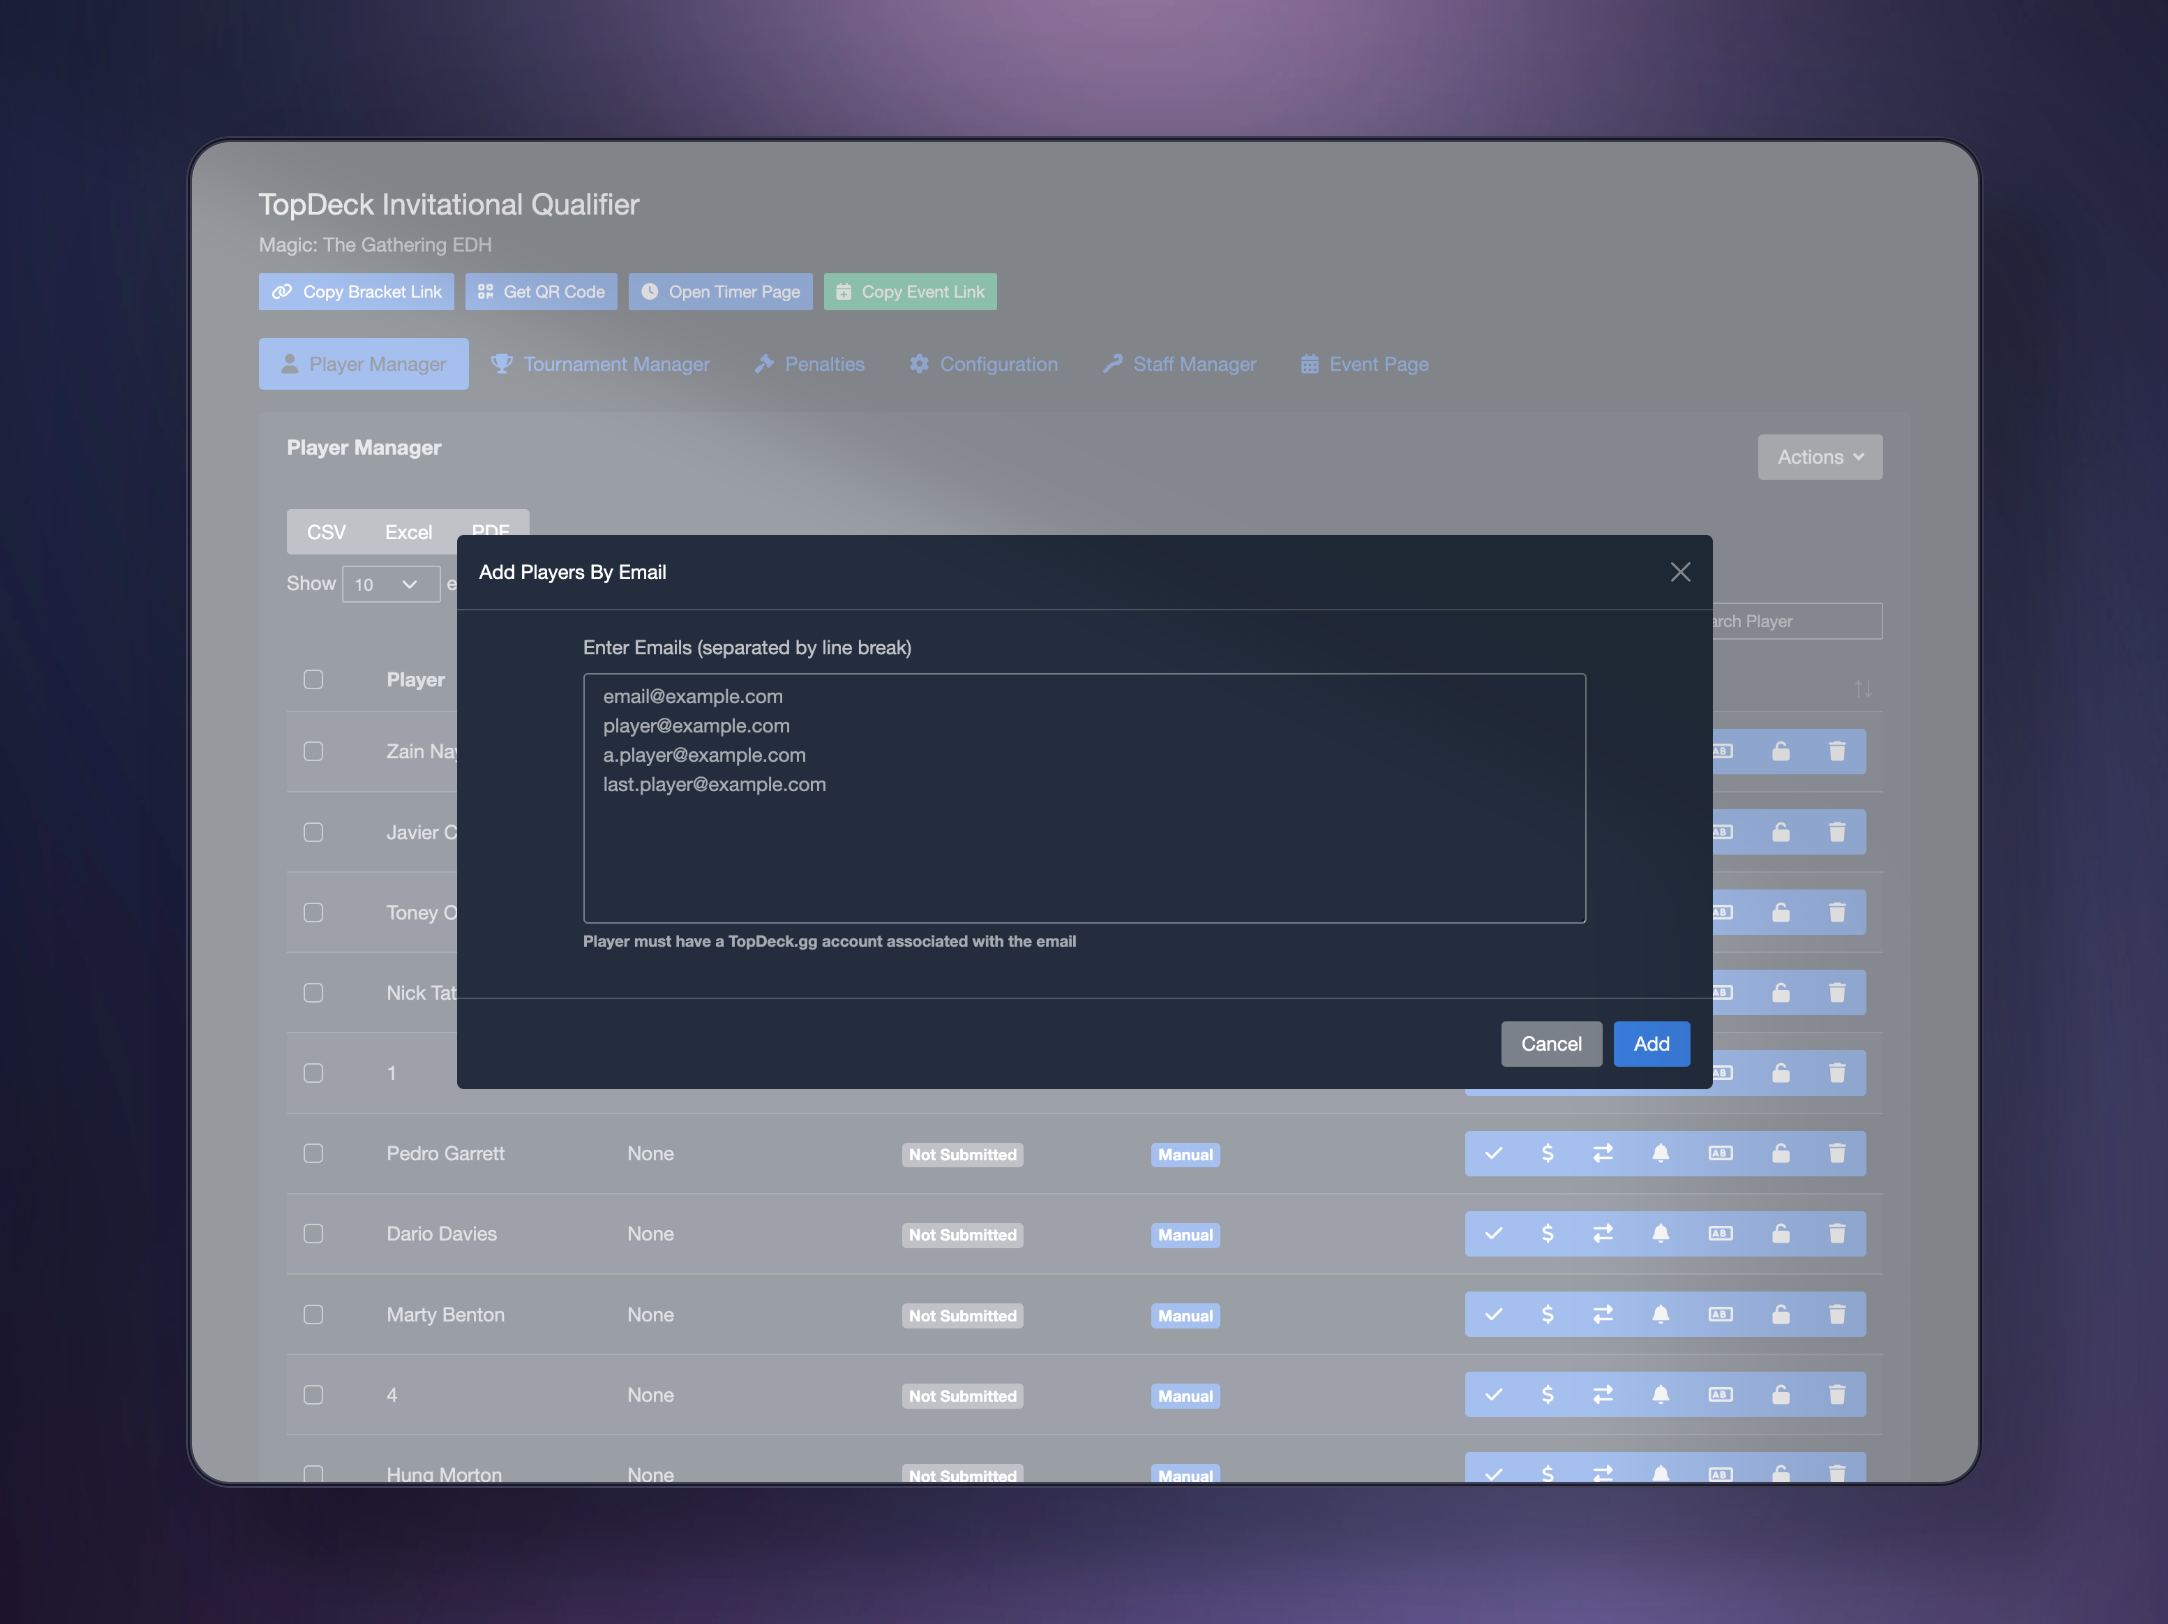Click the unlock icon in Zain's row
The width and height of the screenshot is (2168, 1624).
pos(1781,751)
